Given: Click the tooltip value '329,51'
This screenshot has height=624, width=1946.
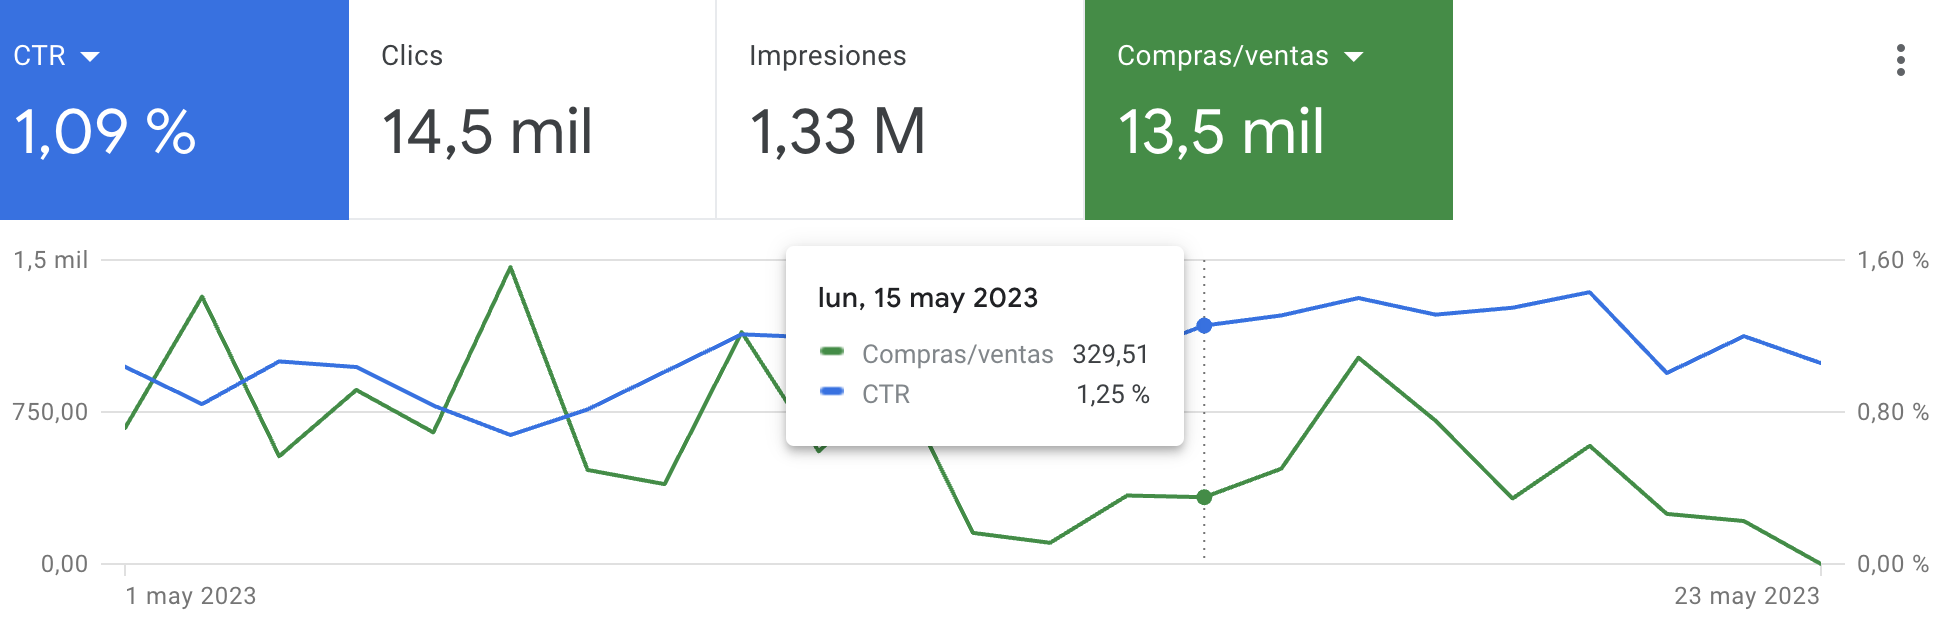Looking at the screenshot, I should 1110,354.
